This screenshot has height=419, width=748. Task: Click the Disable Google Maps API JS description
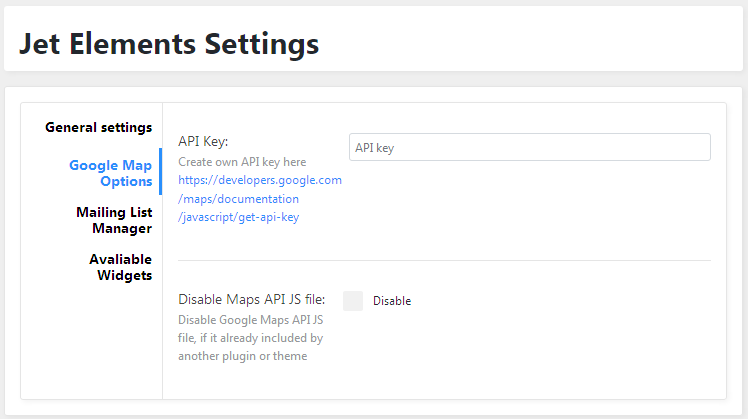point(250,338)
